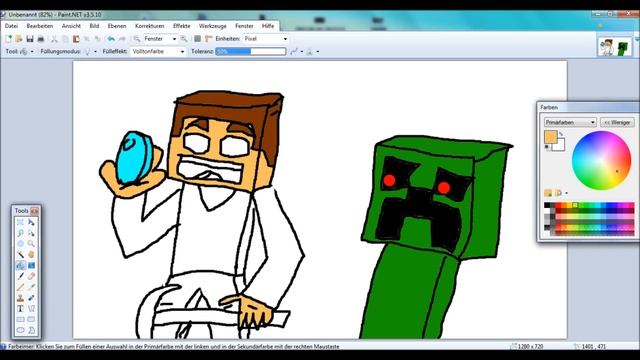Select the Lasso Select tool
This screenshot has width=640, height=360.
pos(20,233)
